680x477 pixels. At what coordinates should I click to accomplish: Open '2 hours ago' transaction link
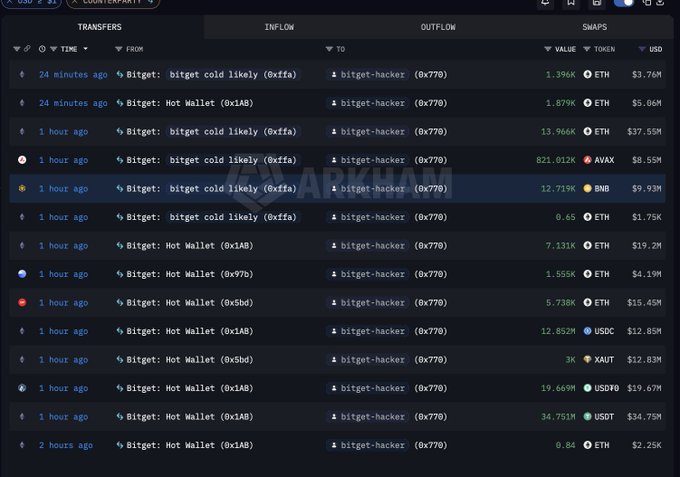(x=66, y=445)
